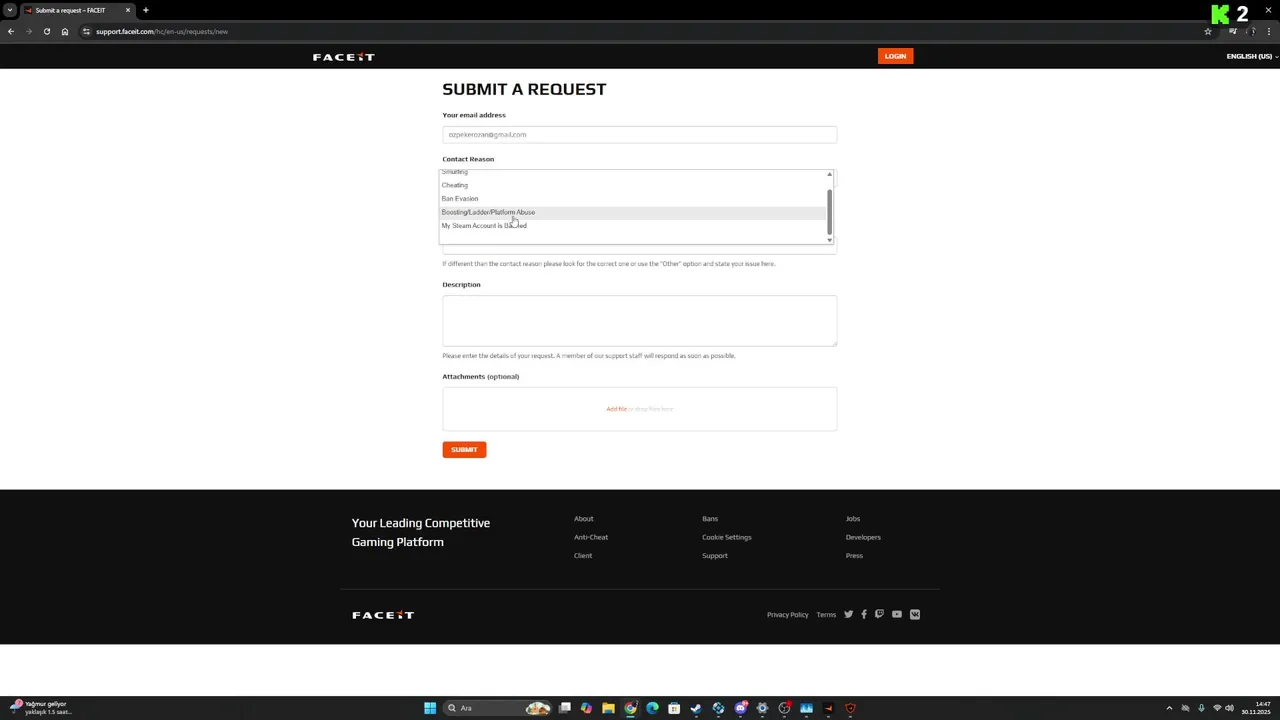The width and height of the screenshot is (1280, 720).
Task: Show hidden system tray icons
Action: point(1169,708)
